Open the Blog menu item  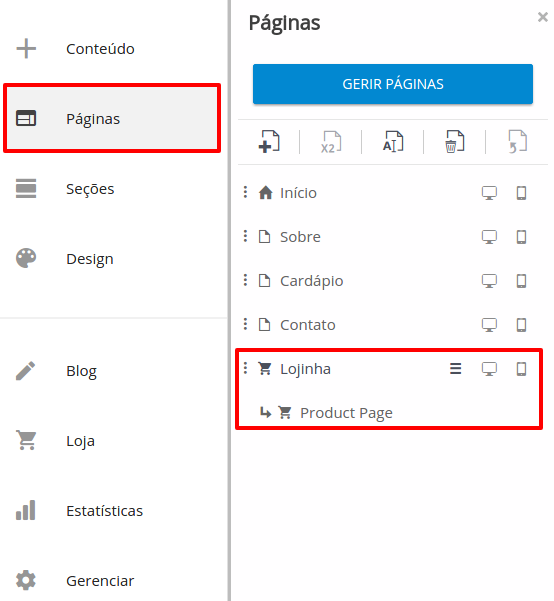pyautogui.click(x=56, y=371)
